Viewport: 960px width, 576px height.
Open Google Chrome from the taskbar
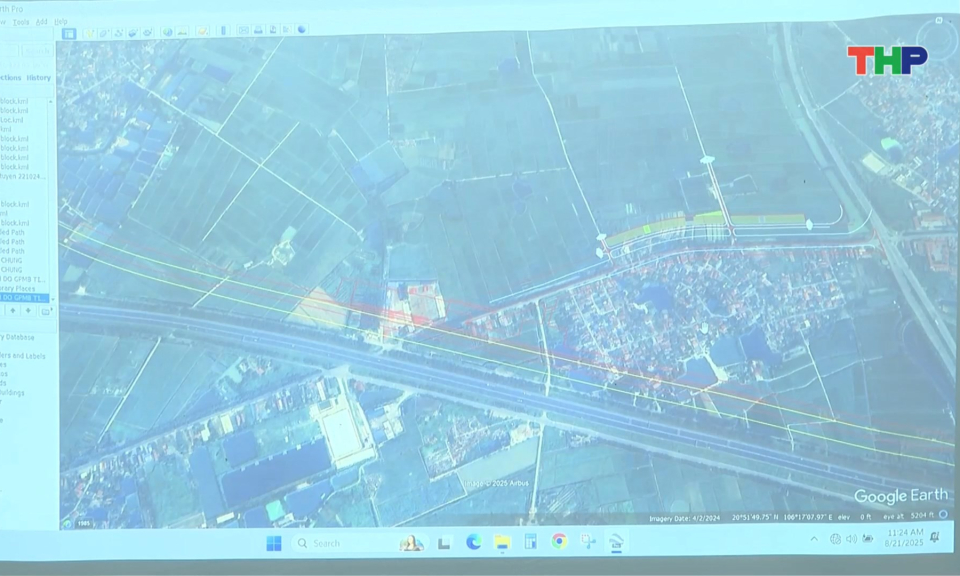coord(560,541)
